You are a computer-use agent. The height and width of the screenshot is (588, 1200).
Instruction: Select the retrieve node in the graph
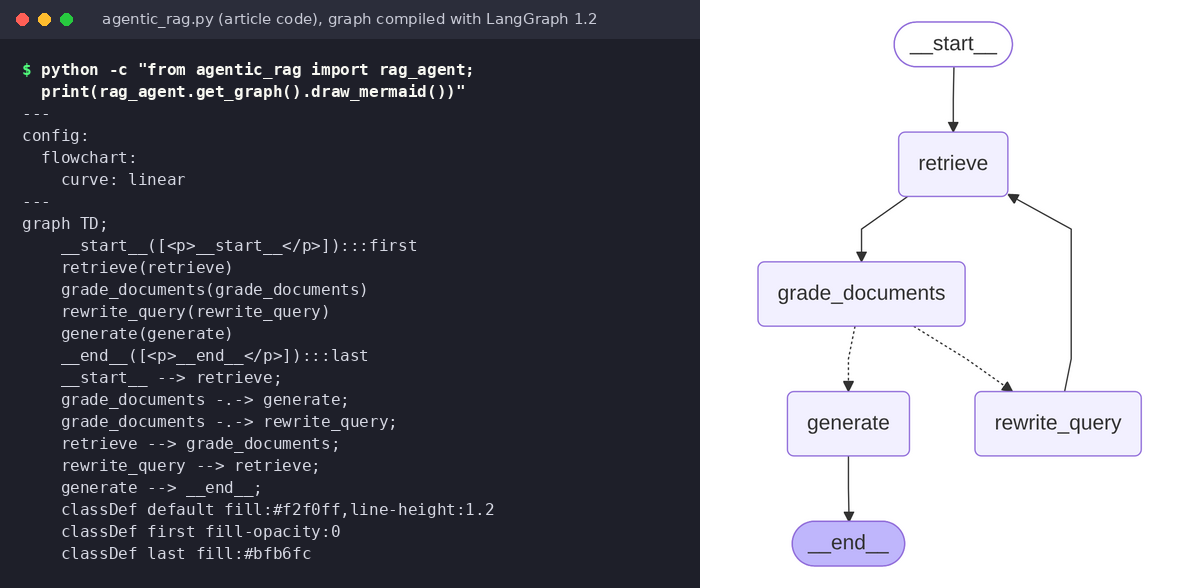953,164
